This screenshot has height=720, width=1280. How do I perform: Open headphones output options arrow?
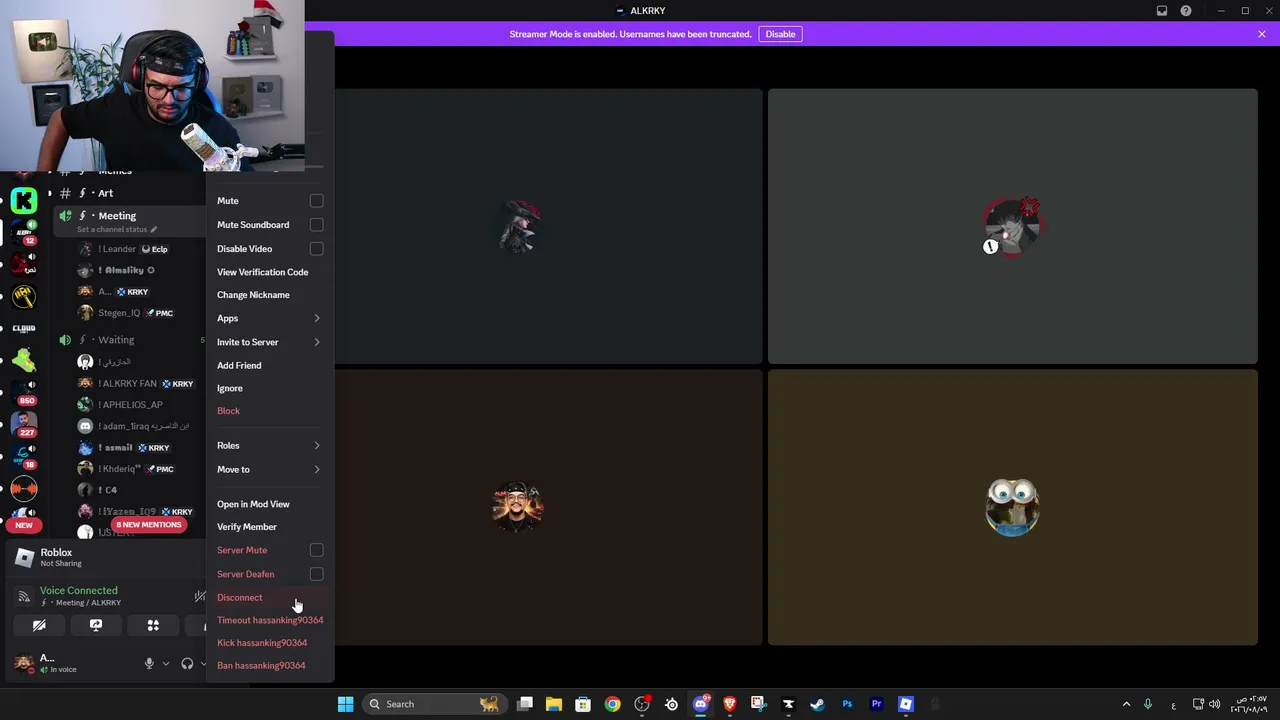tap(203, 663)
